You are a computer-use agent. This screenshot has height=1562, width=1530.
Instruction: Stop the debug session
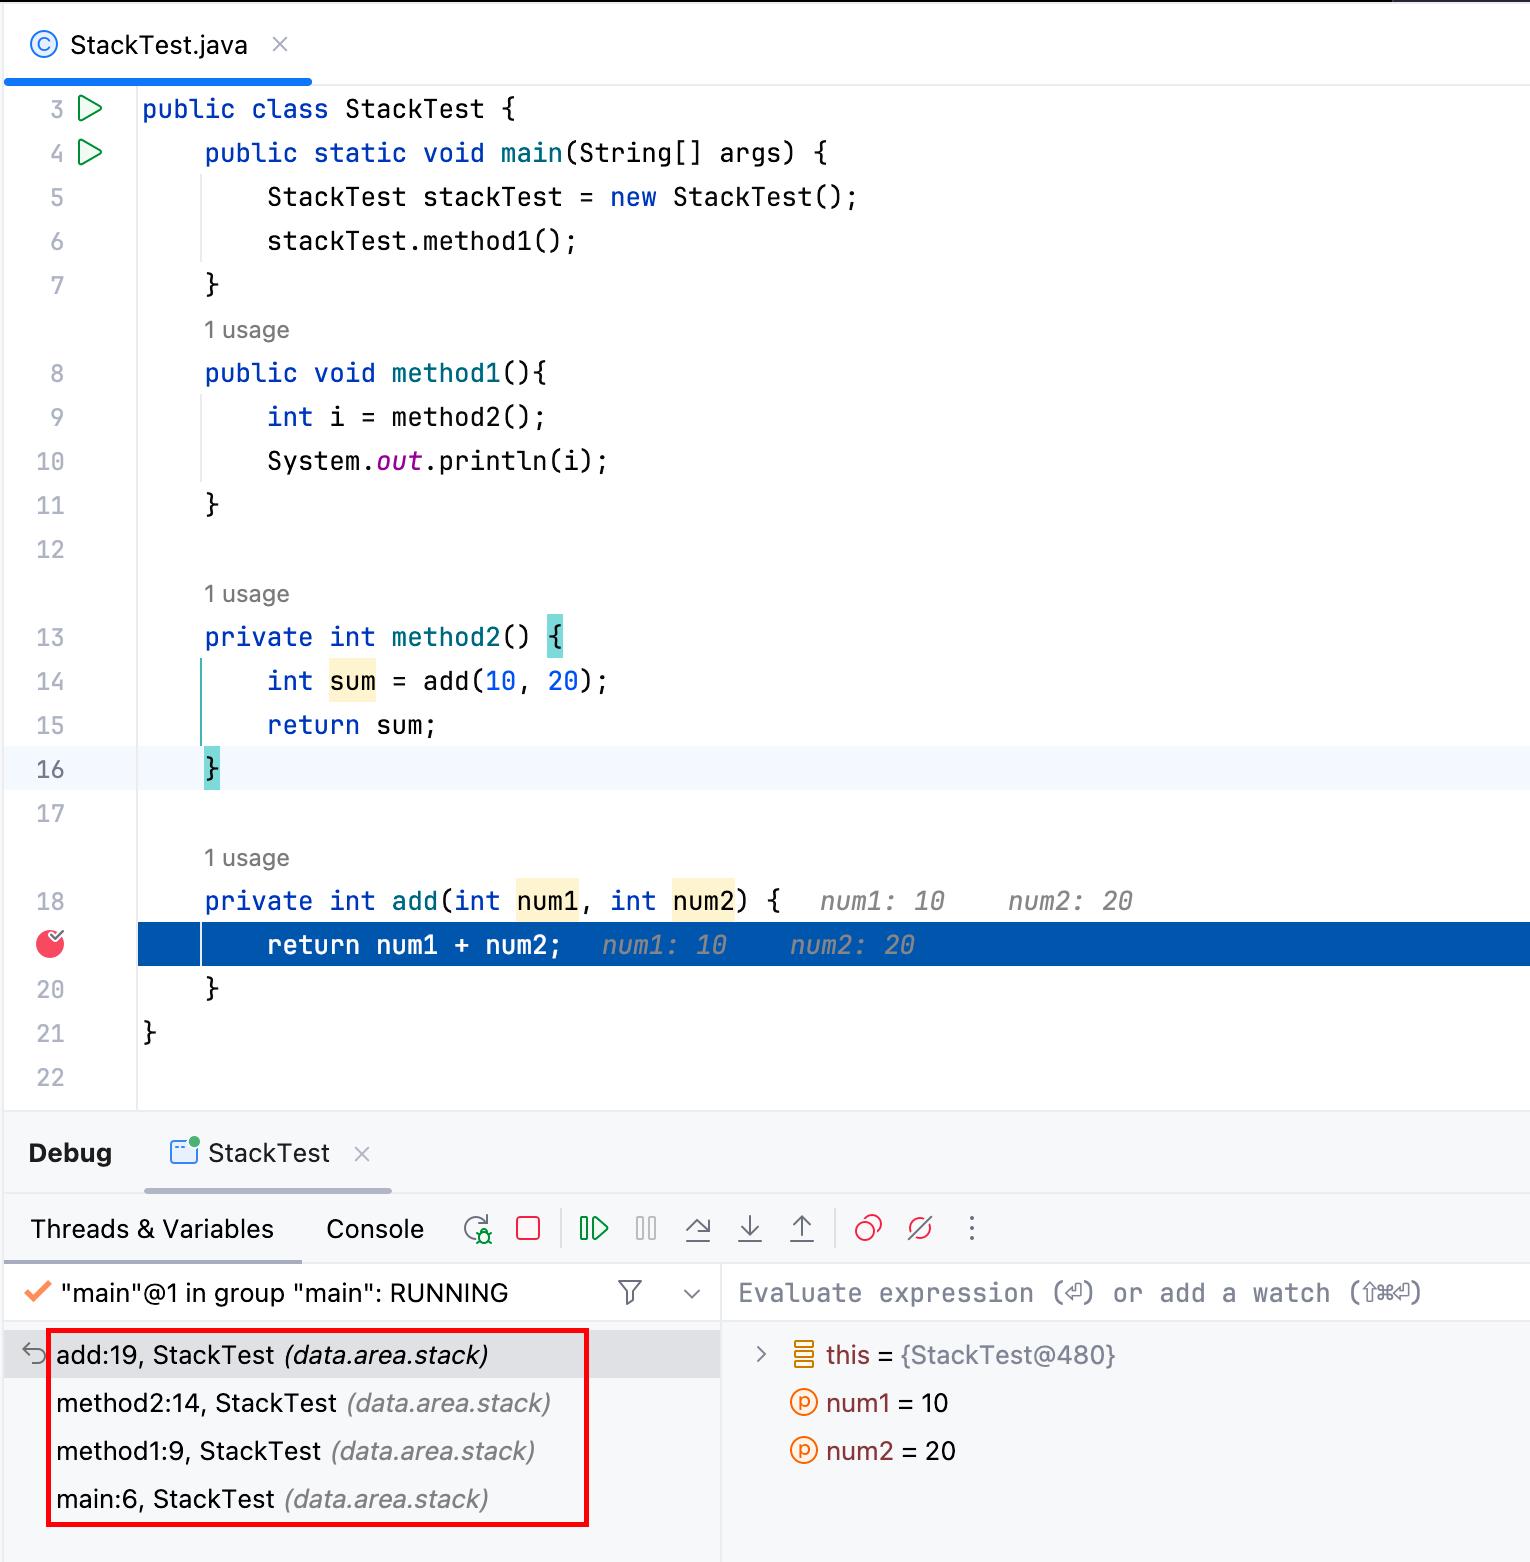click(528, 1228)
